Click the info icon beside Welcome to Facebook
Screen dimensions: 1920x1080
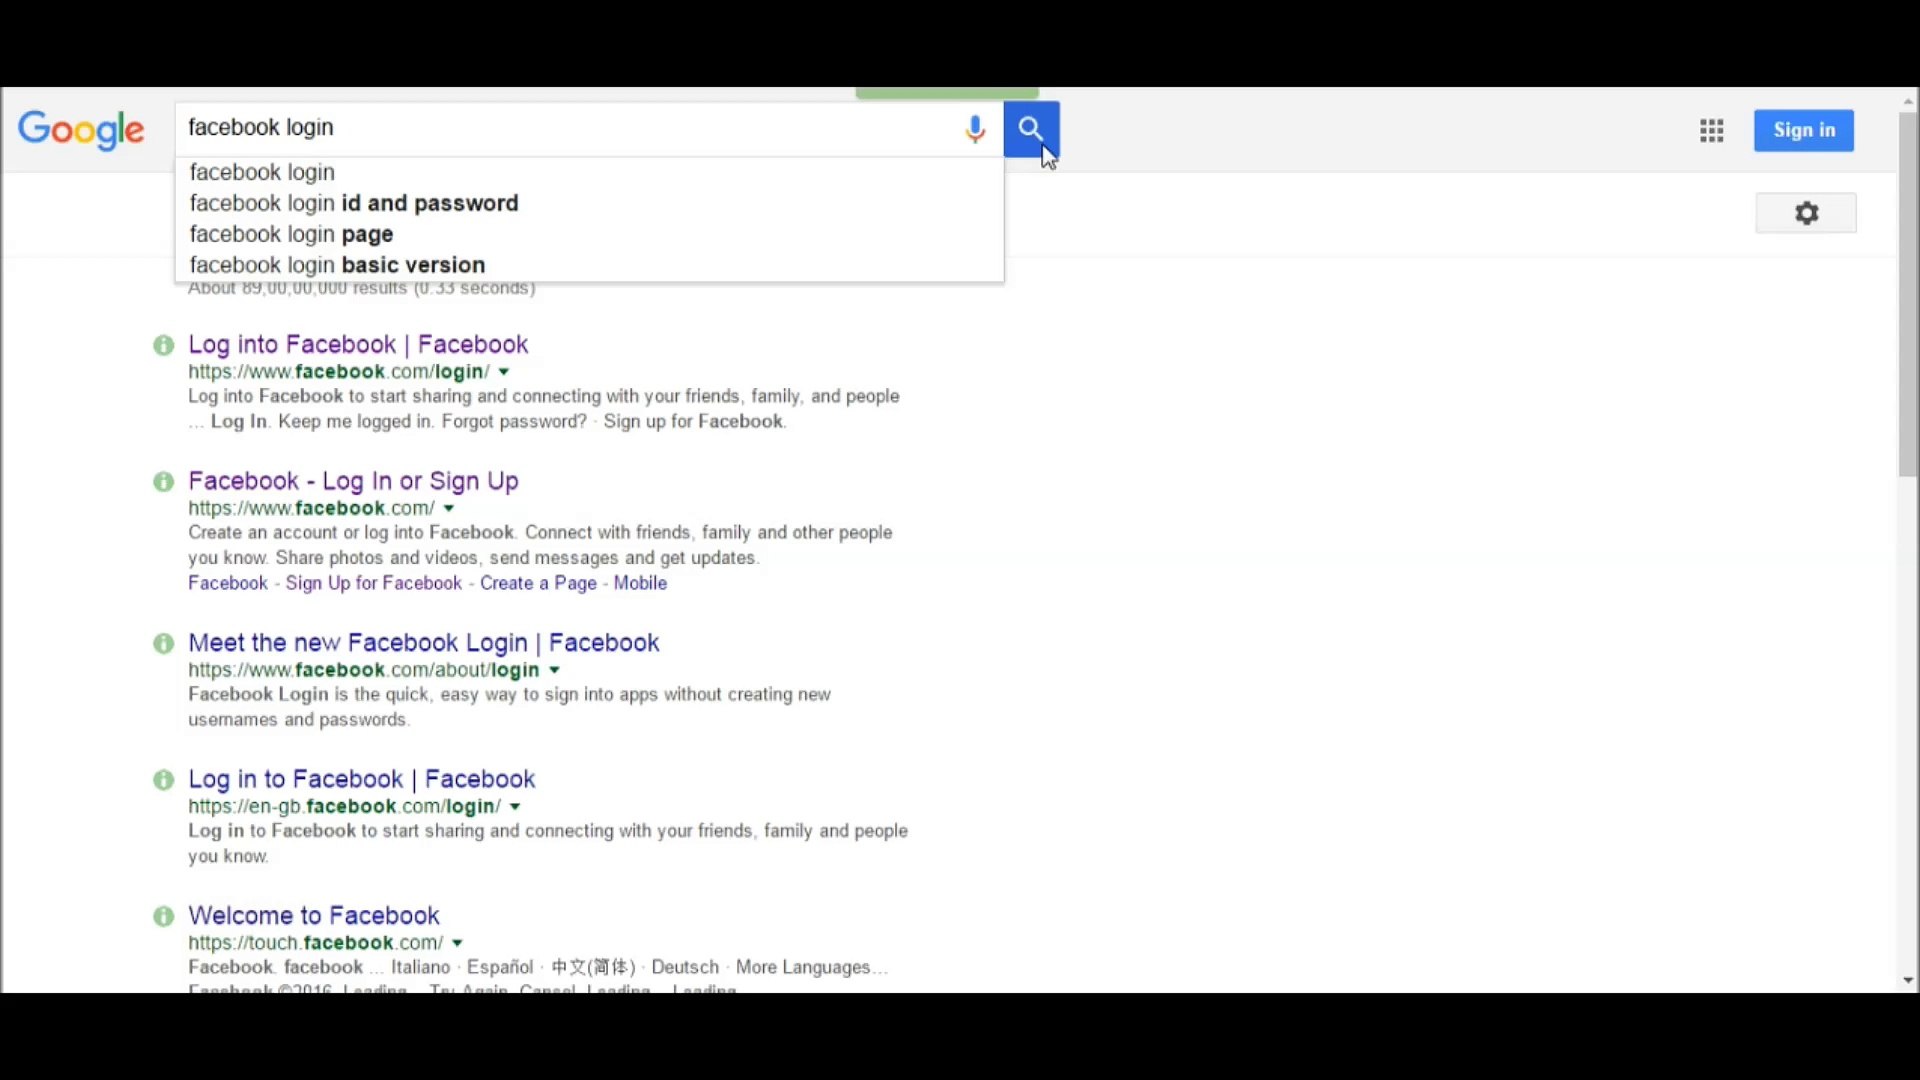(x=164, y=916)
